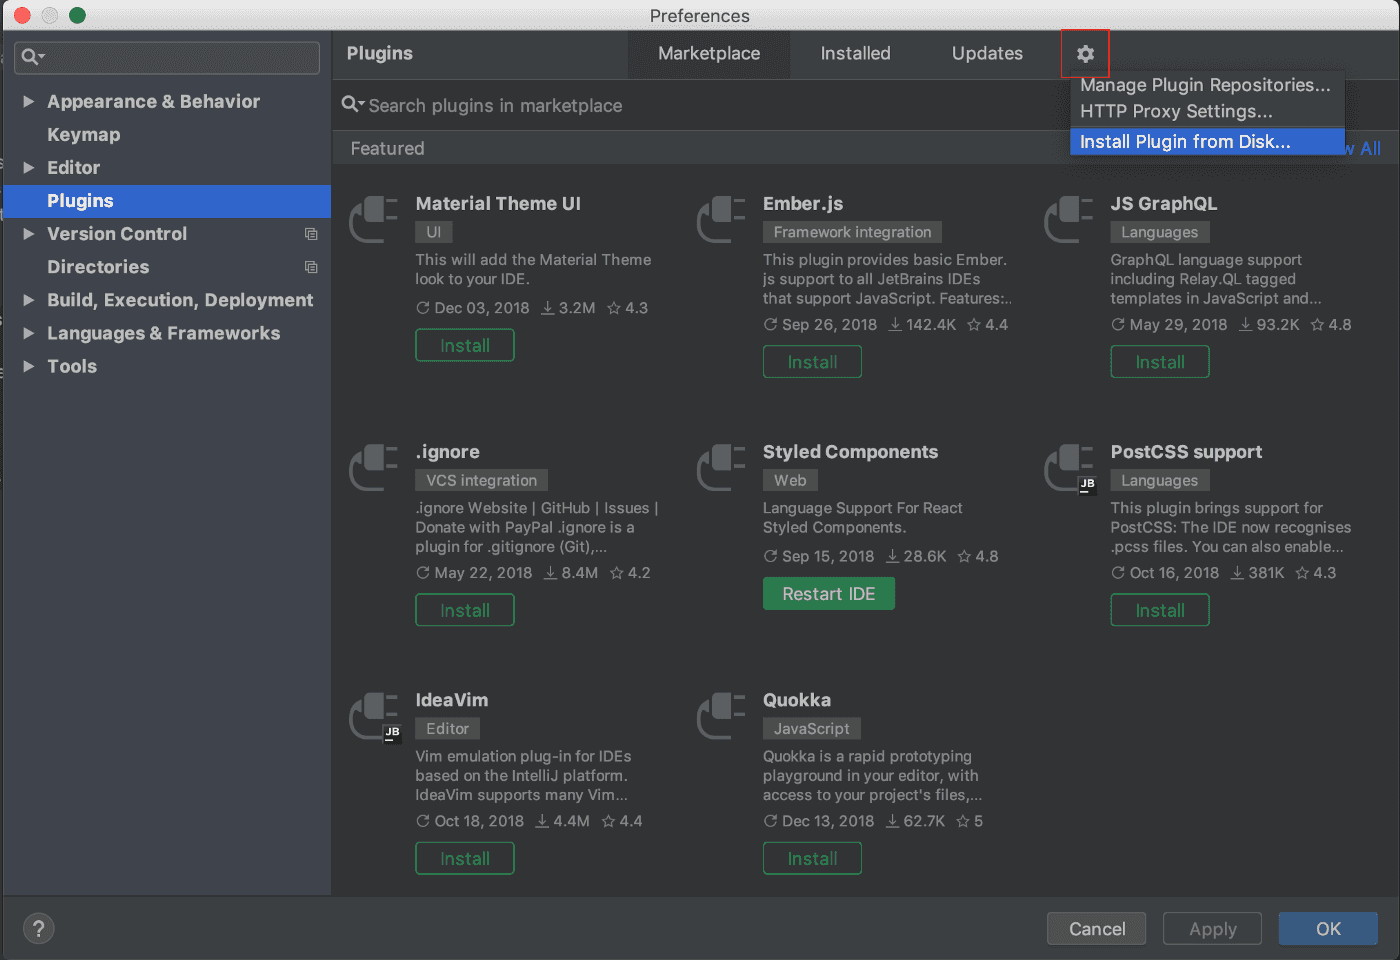
Task: Switch to the Installed tab
Action: [x=856, y=54]
